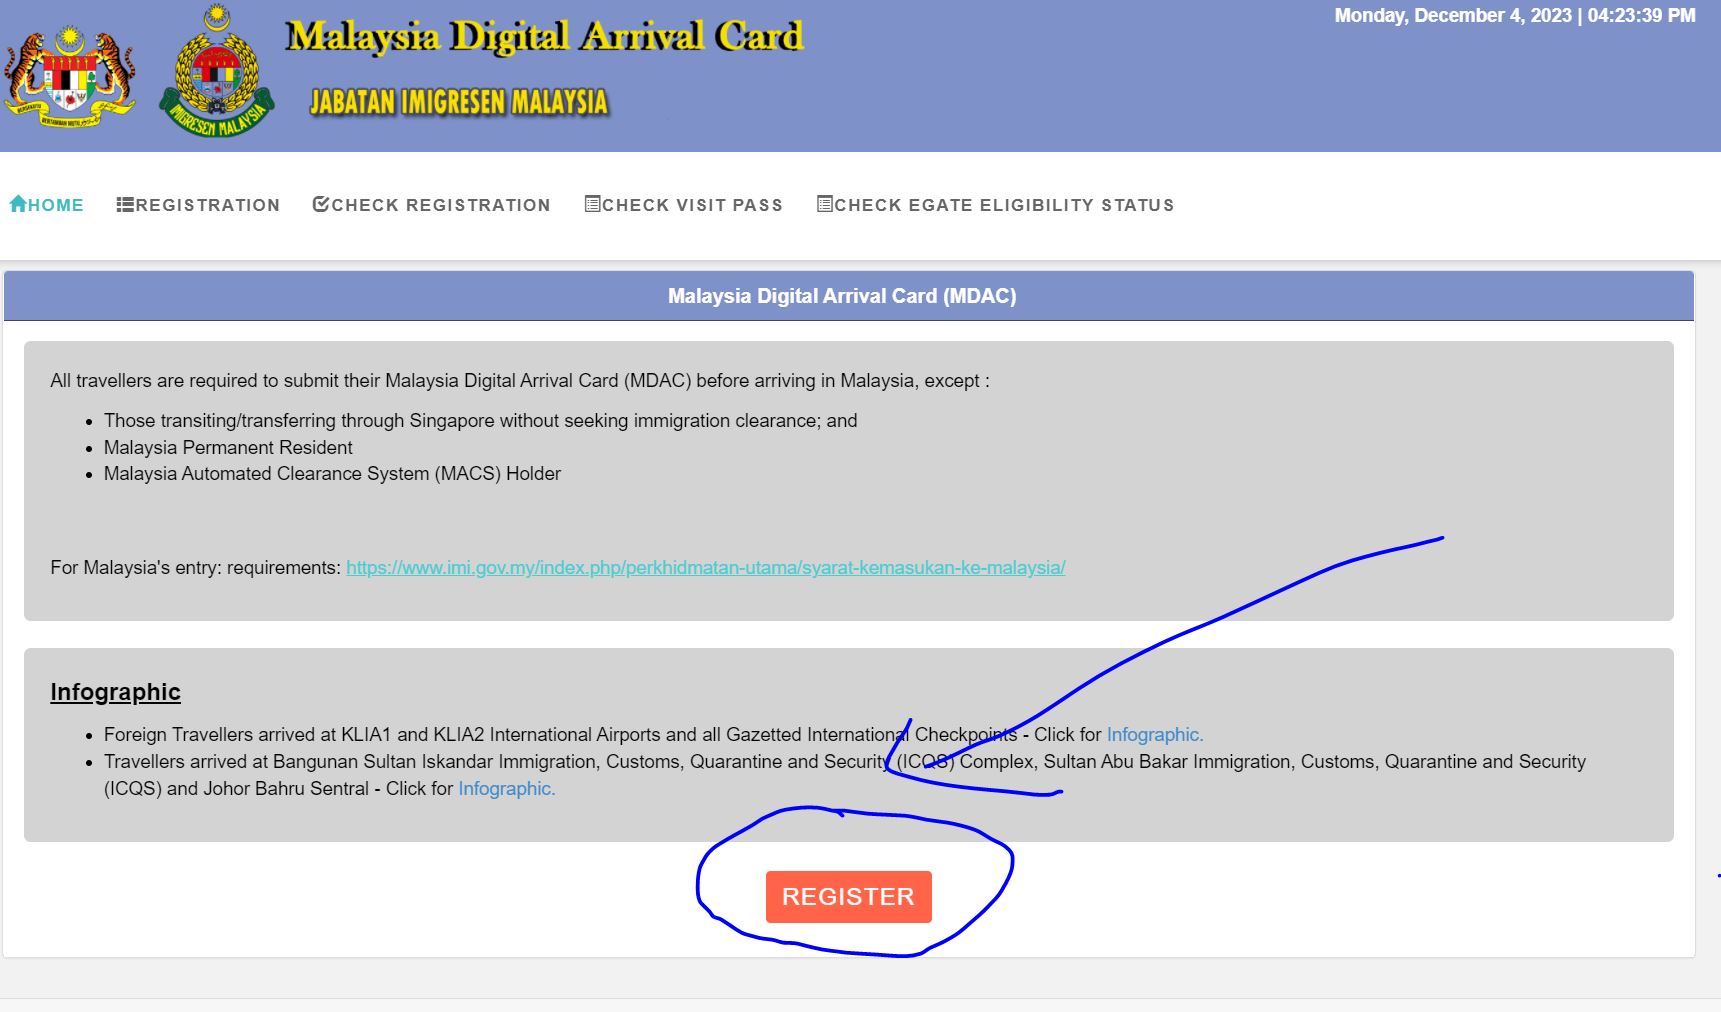Open the Infographic link for KLIA travellers
The height and width of the screenshot is (1012, 1721).
click(x=1154, y=735)
